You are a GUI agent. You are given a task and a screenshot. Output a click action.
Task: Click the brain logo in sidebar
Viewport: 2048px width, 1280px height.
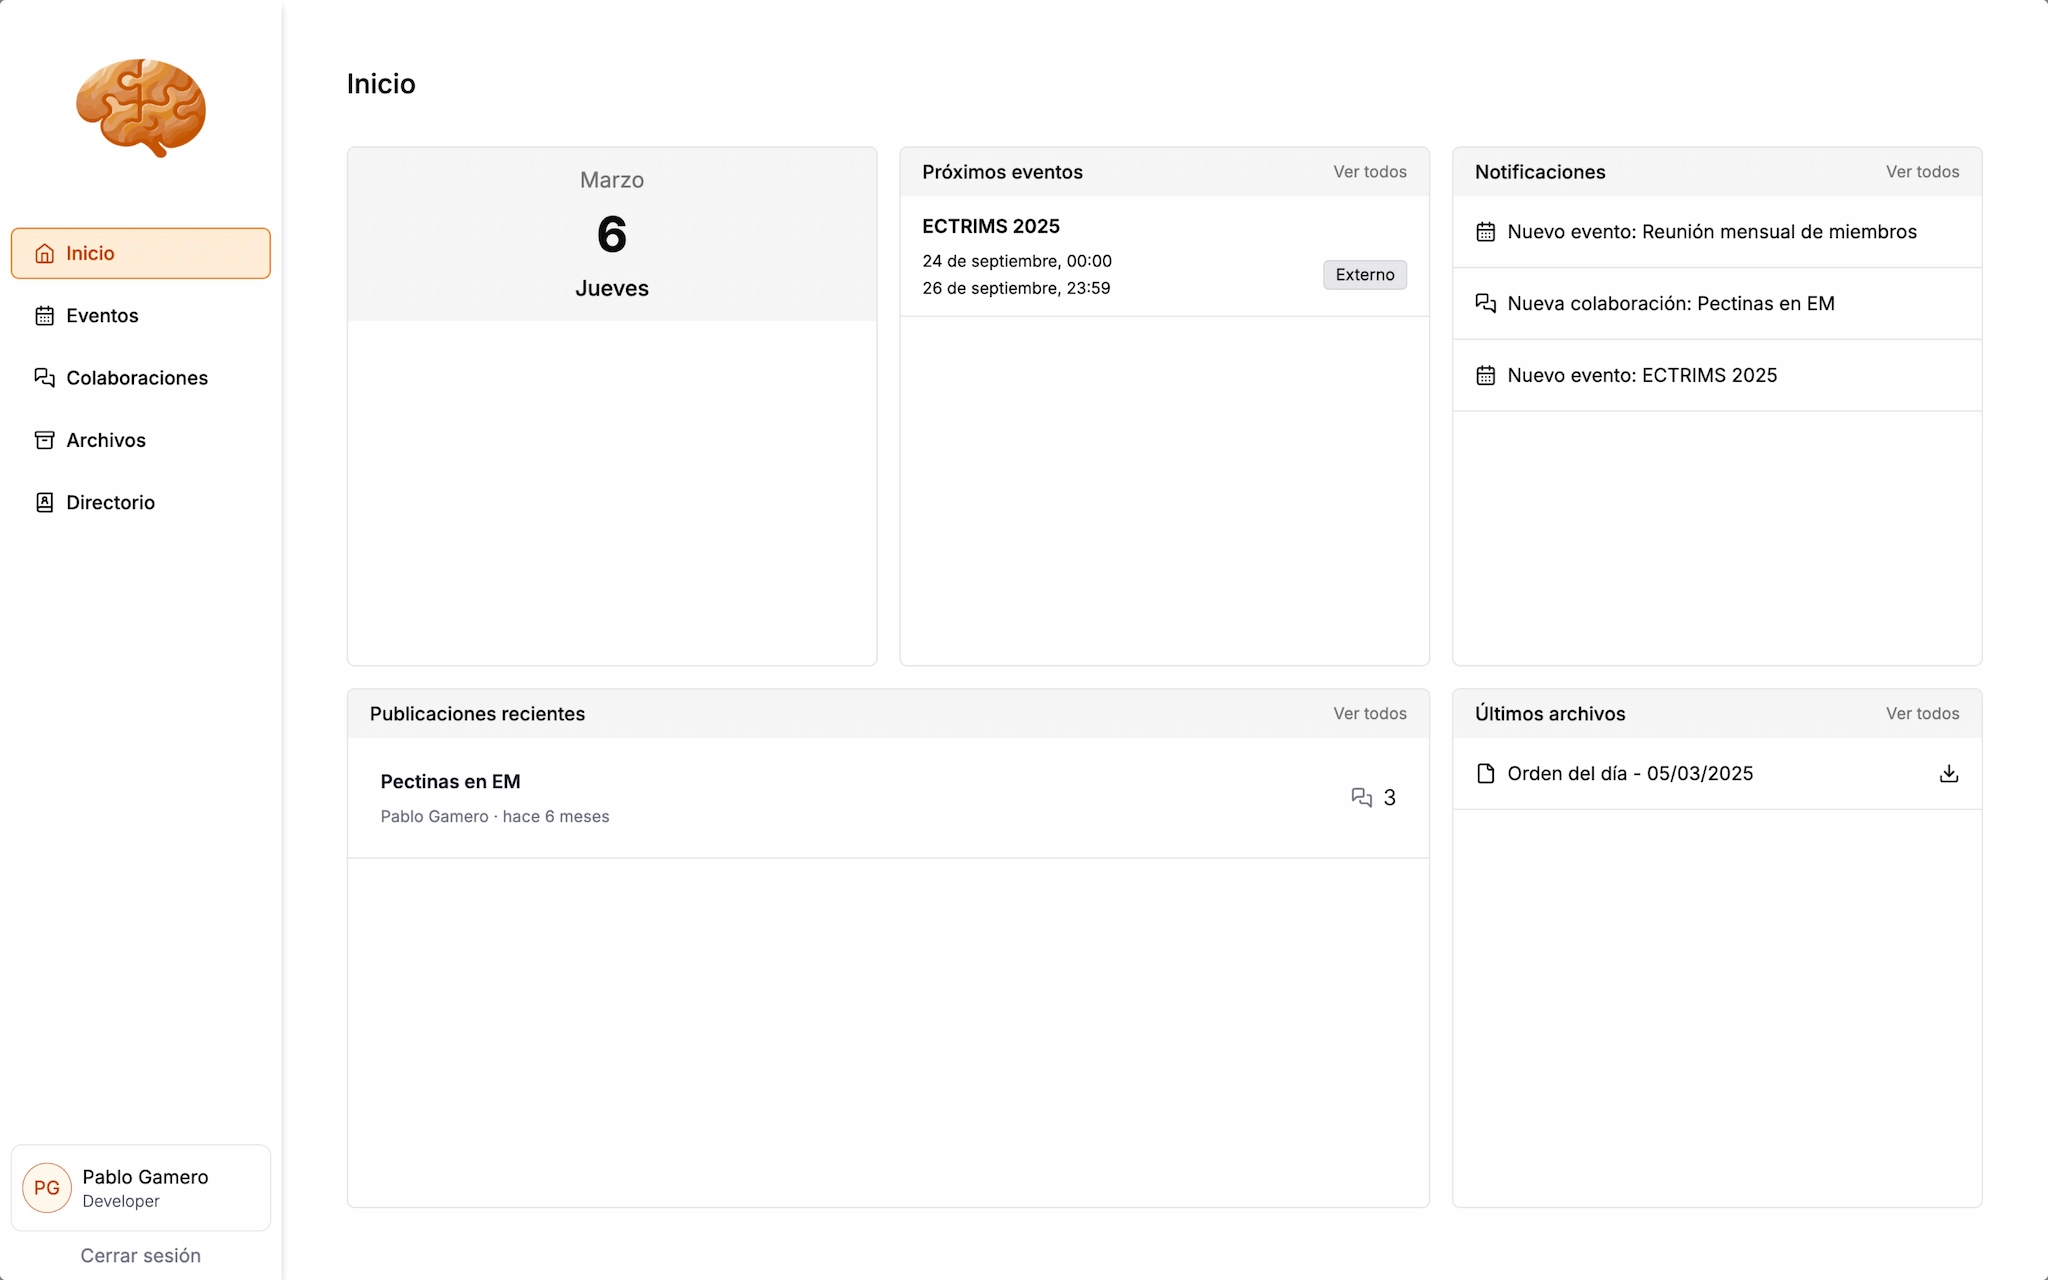point(141,107)
